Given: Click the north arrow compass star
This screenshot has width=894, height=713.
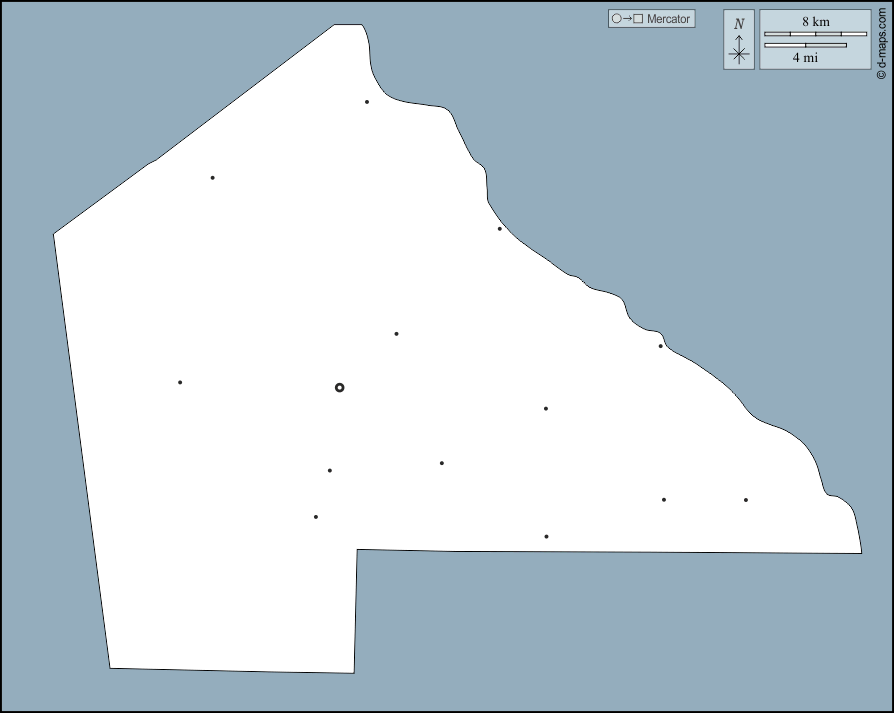Looking at the screenshot, I should coord(739,54).
